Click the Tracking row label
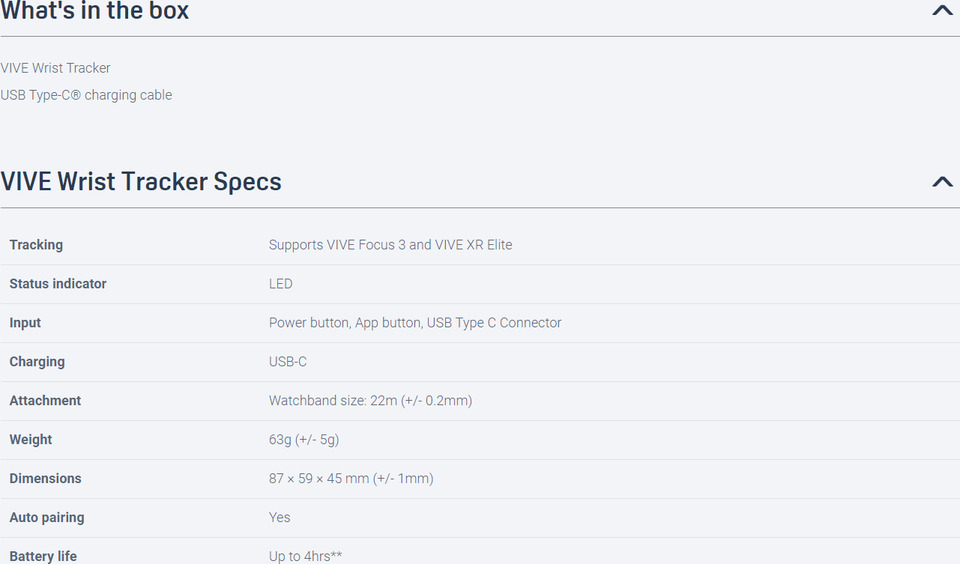The width and height of the screenshot is (960, 564). (36, 245)
